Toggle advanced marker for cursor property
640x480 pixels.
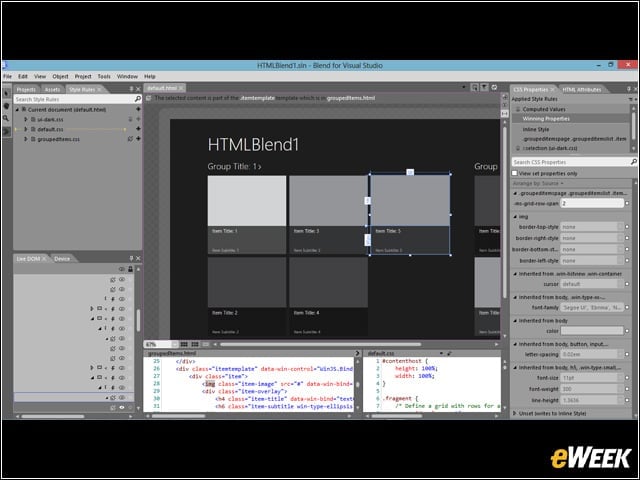pos(627,284)
